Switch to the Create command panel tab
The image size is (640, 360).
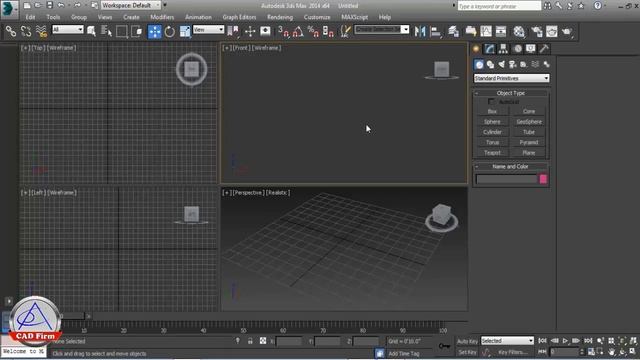(476, 49)
